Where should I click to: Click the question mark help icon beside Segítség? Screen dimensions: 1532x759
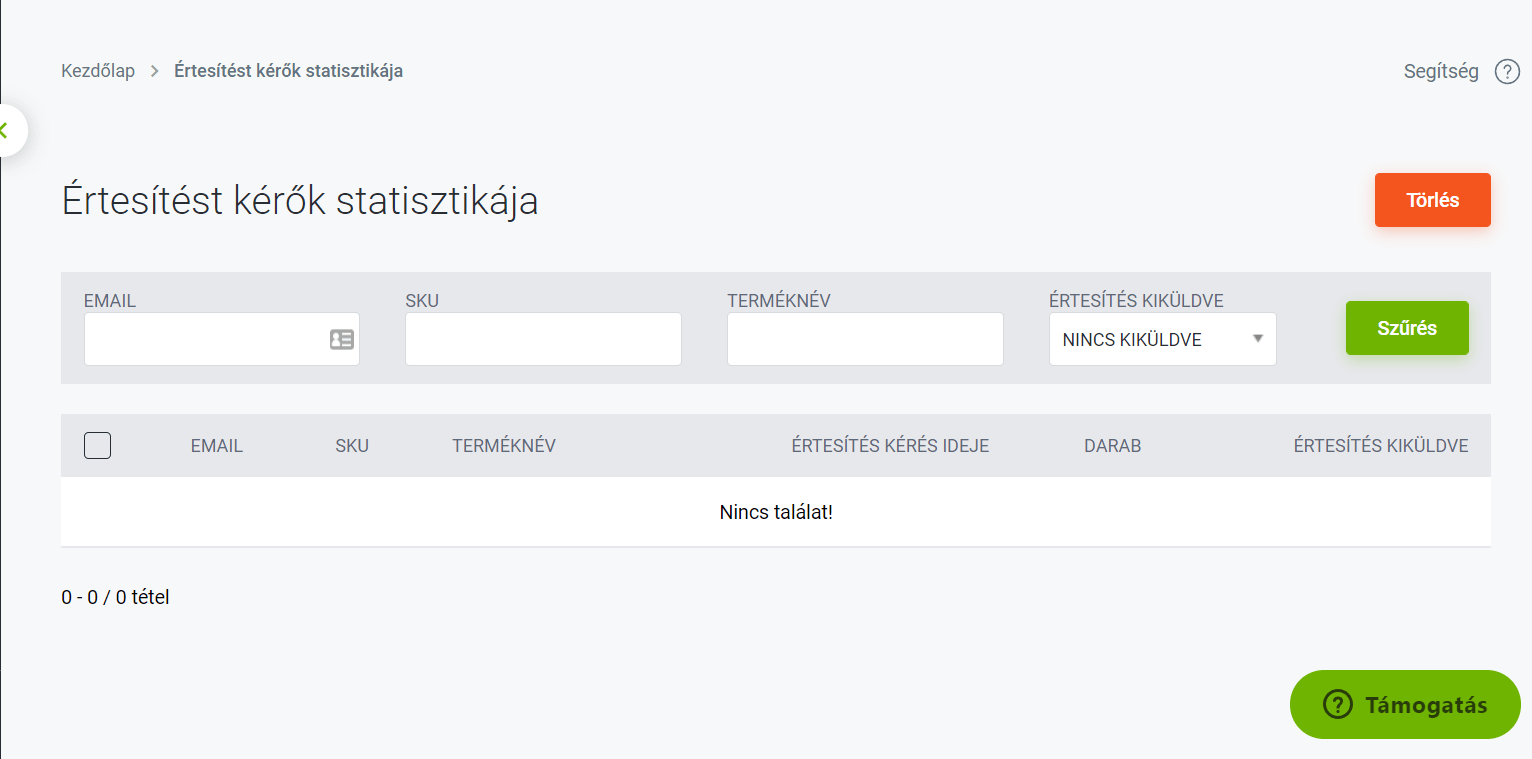1507,72
